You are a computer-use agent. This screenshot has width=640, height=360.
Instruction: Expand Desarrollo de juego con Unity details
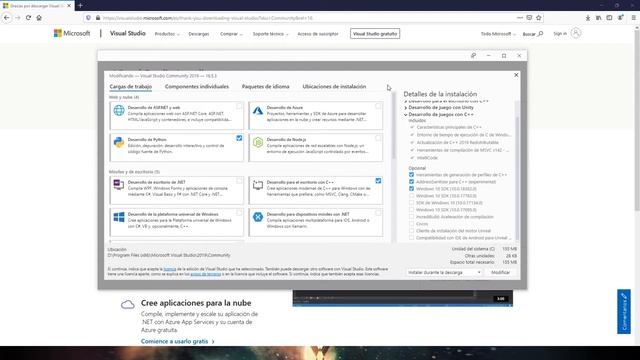406,108
